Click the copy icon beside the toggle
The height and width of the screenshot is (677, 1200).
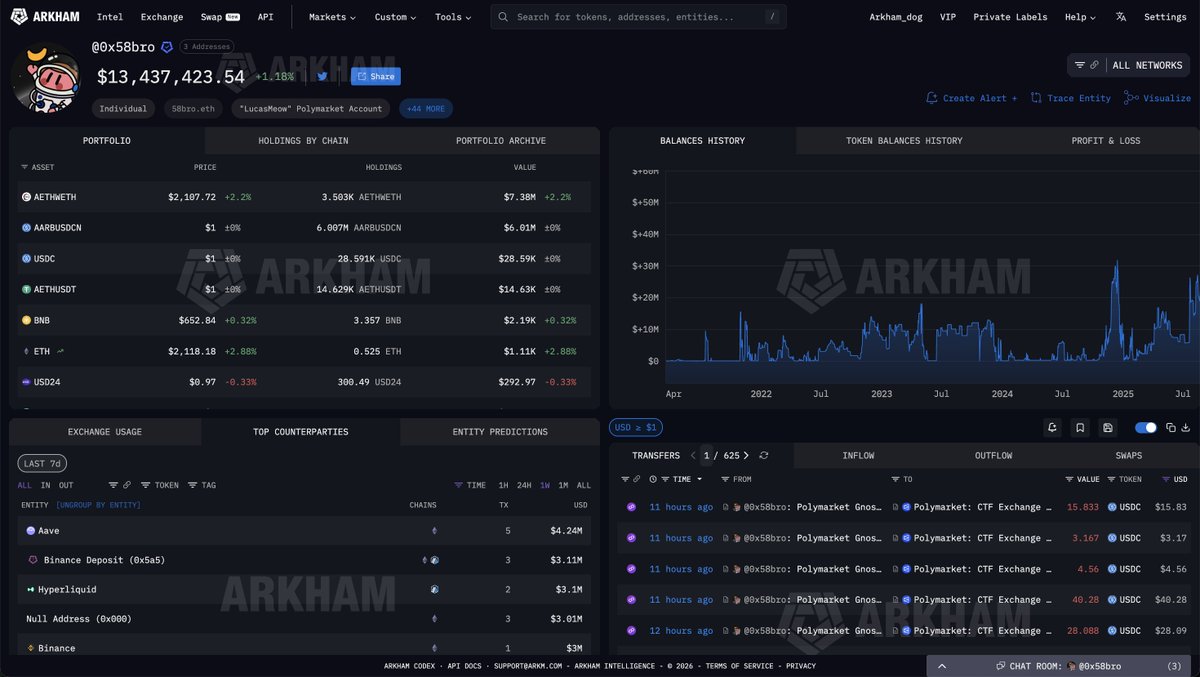[x=1171, y=428]
